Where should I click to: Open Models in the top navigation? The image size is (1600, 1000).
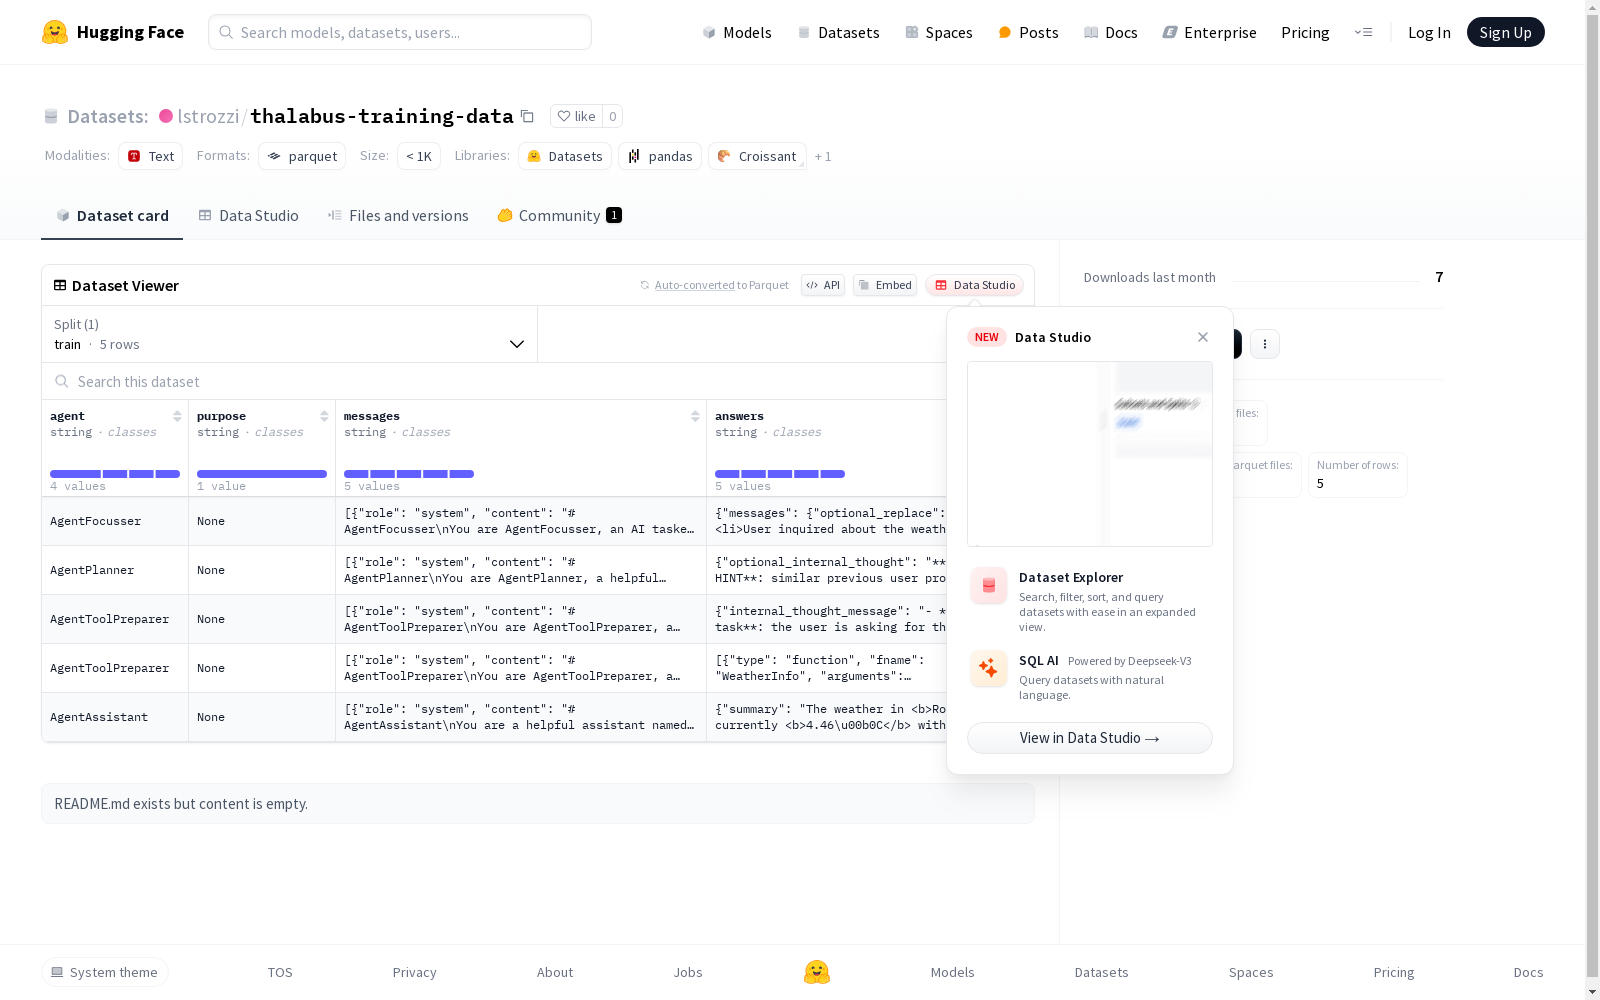pyautogui.click(x=737, y=32)
